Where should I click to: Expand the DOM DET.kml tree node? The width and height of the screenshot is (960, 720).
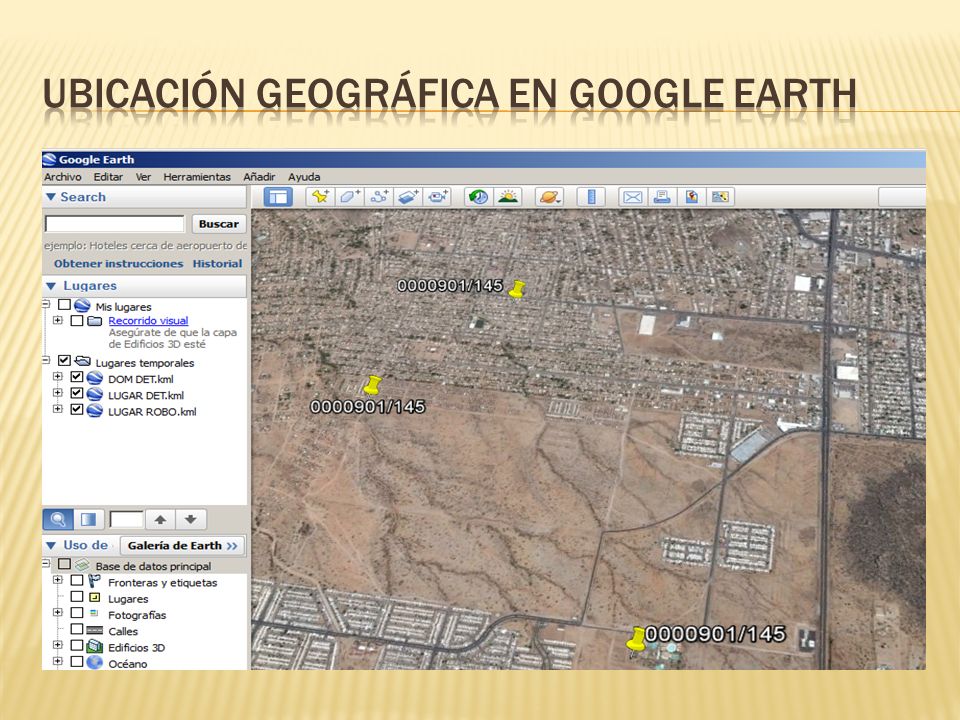click(x=58, y=377)
